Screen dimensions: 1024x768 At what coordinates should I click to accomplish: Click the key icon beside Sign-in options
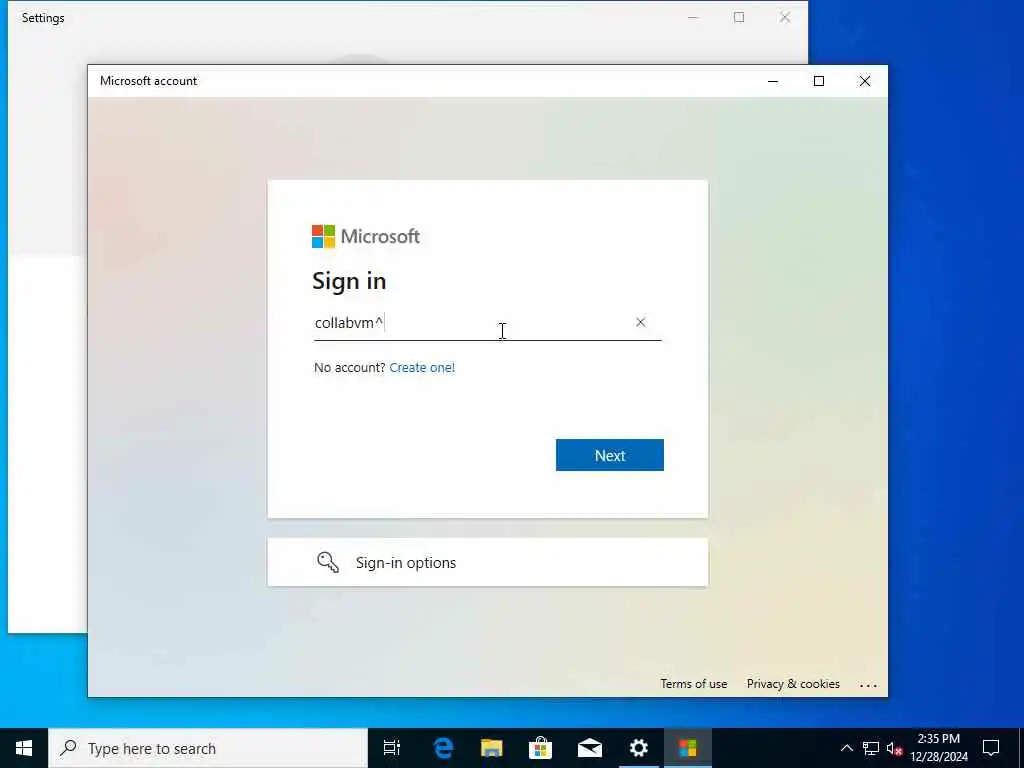[x=328, y=562]
